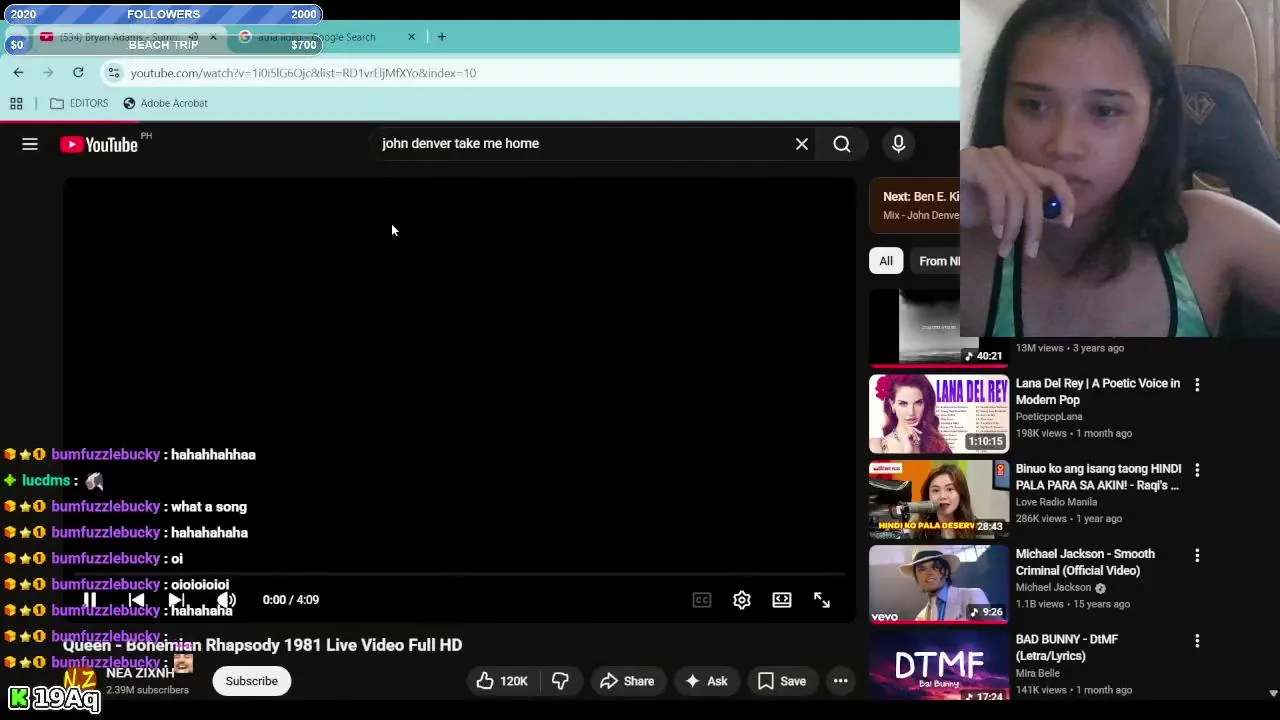Go to the previous video
This screenshot has height=720, width=1280.
[x=137, y=600]
